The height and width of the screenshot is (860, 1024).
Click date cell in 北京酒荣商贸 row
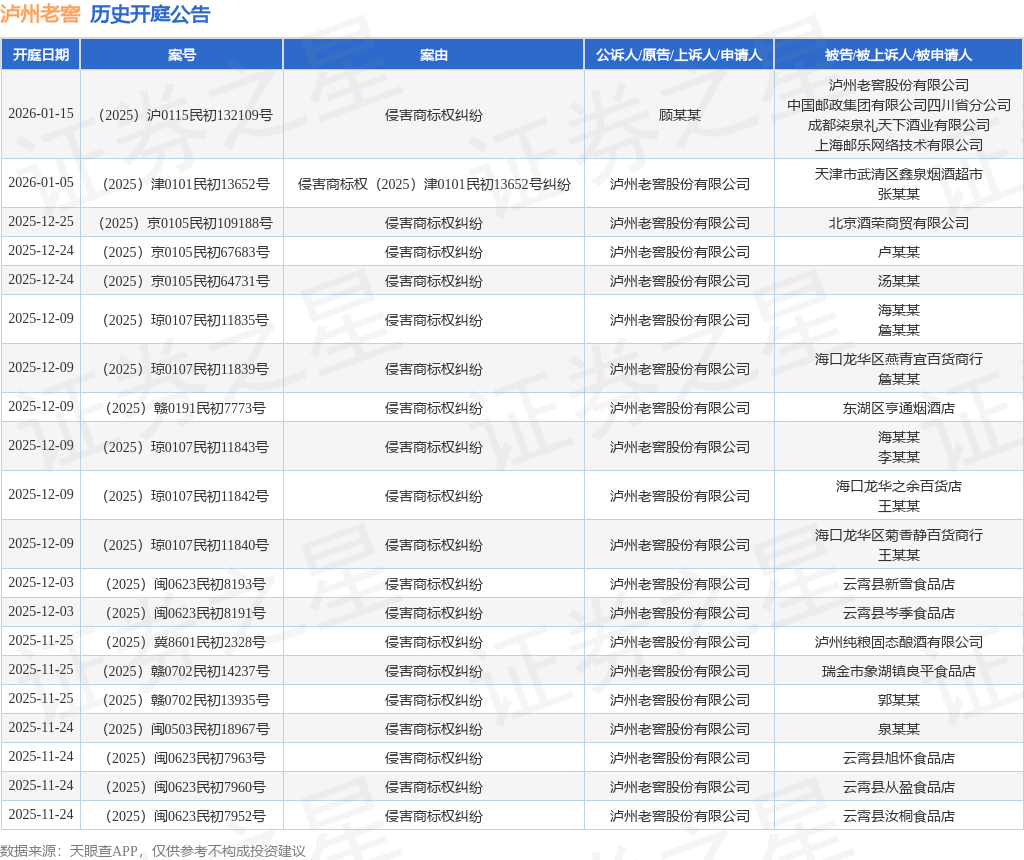(x=40, y=222)
